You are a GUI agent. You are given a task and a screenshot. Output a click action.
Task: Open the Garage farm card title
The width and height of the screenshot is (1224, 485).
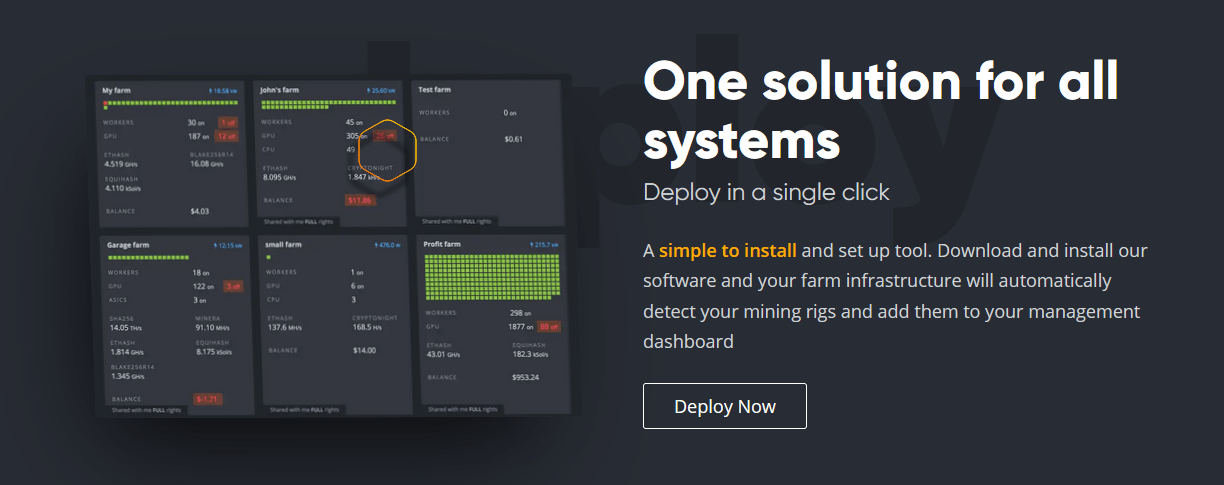tap(128, 244)
